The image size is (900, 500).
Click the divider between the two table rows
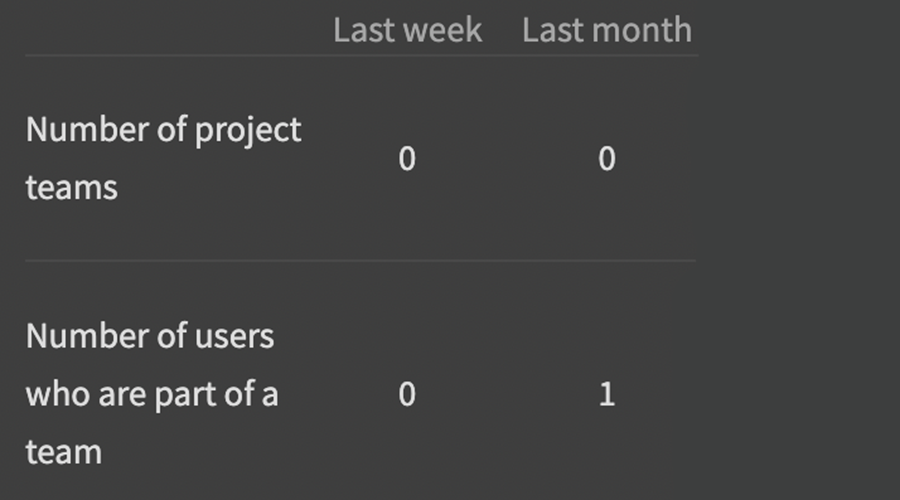pyautogui.click(x=360, y=261)
